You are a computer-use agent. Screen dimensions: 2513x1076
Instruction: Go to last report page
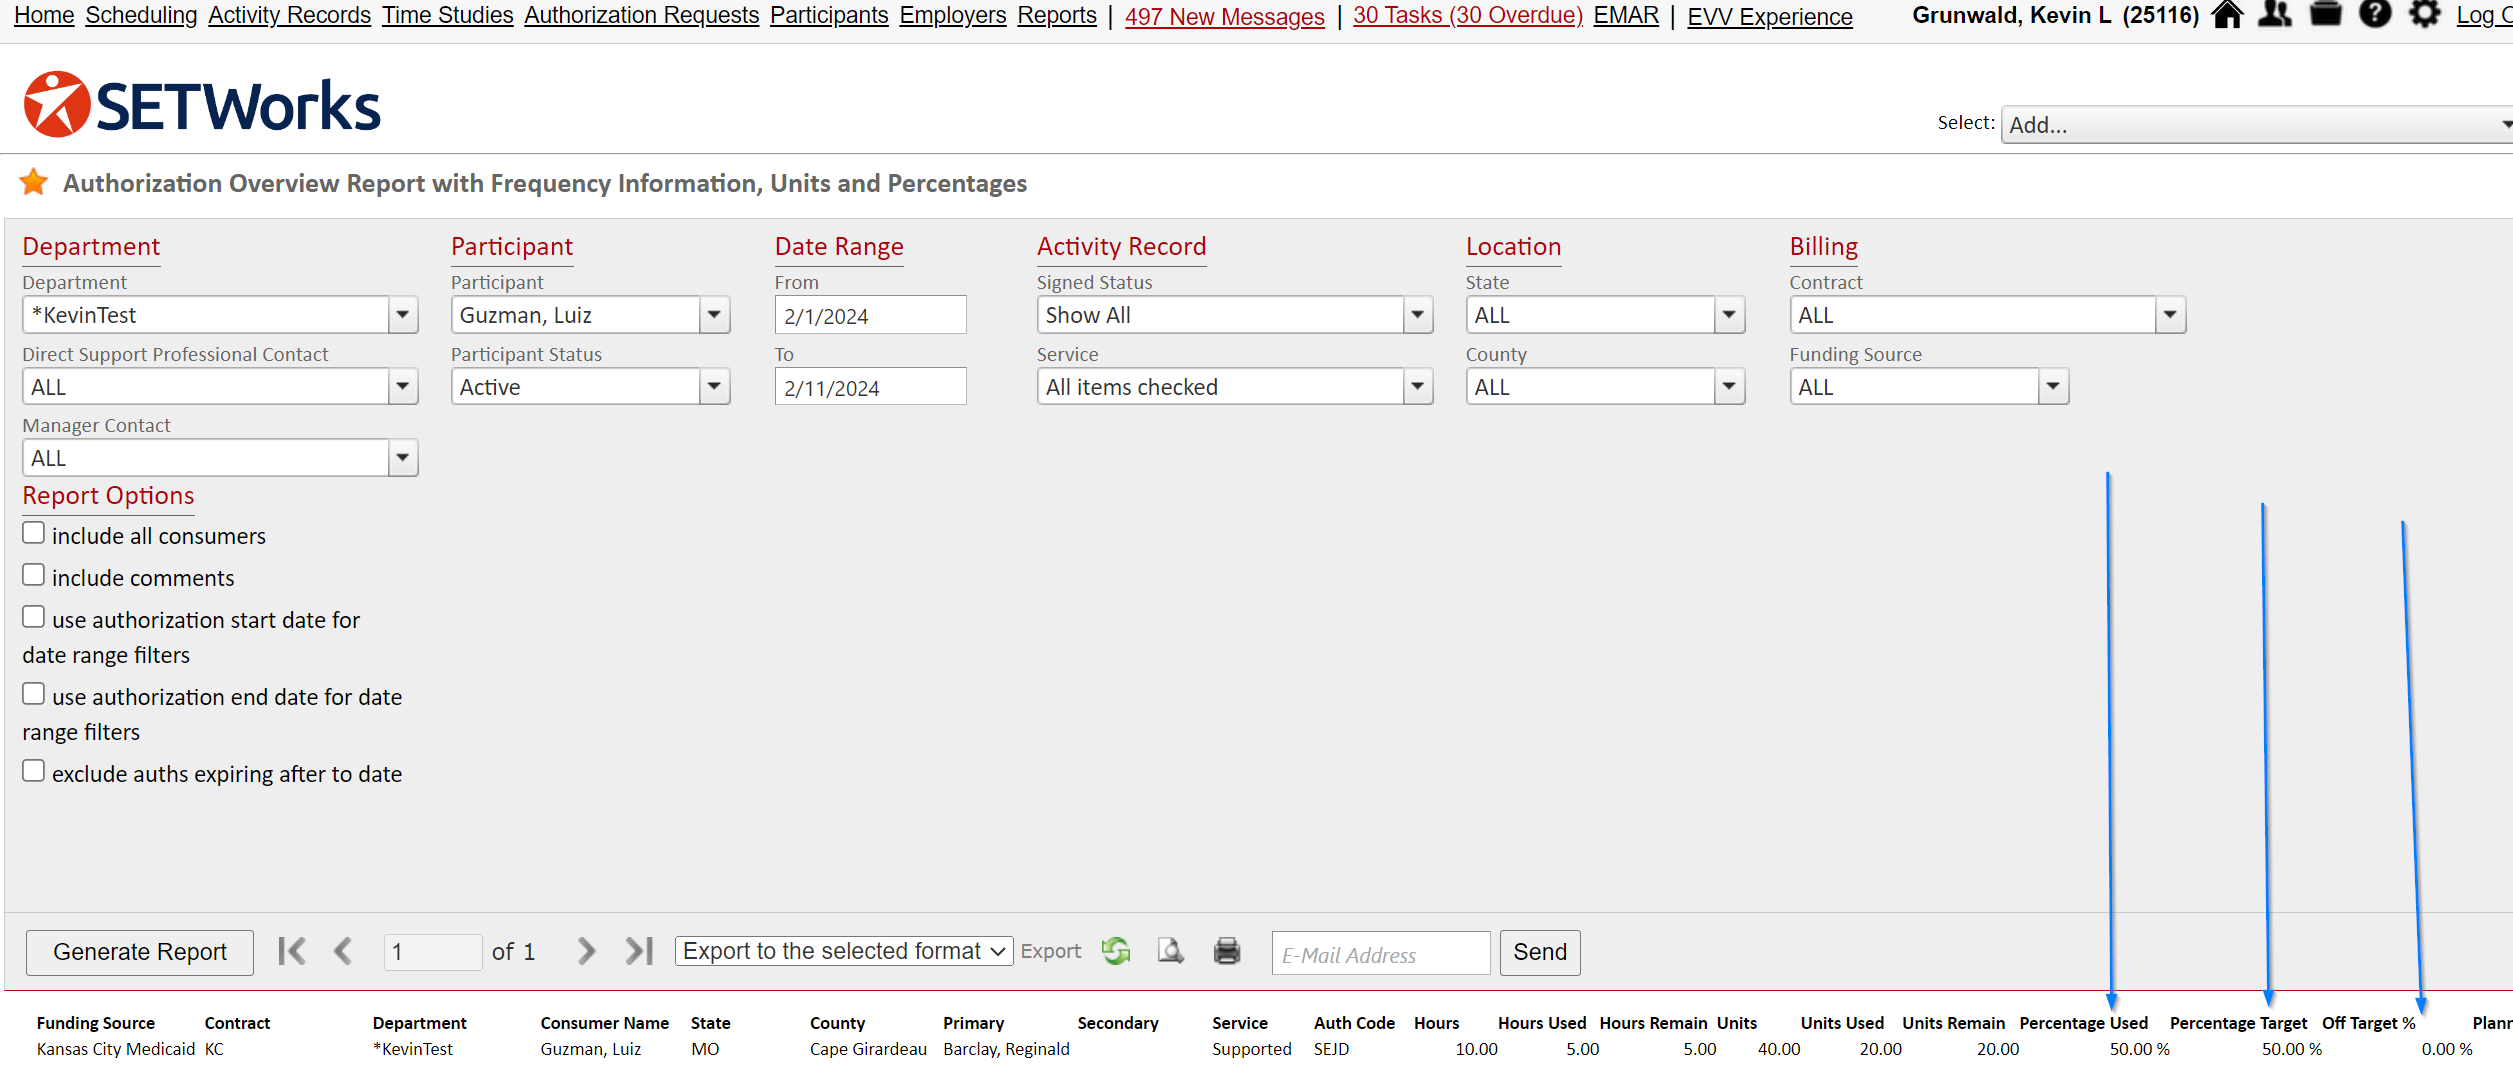tap(639, 951)
